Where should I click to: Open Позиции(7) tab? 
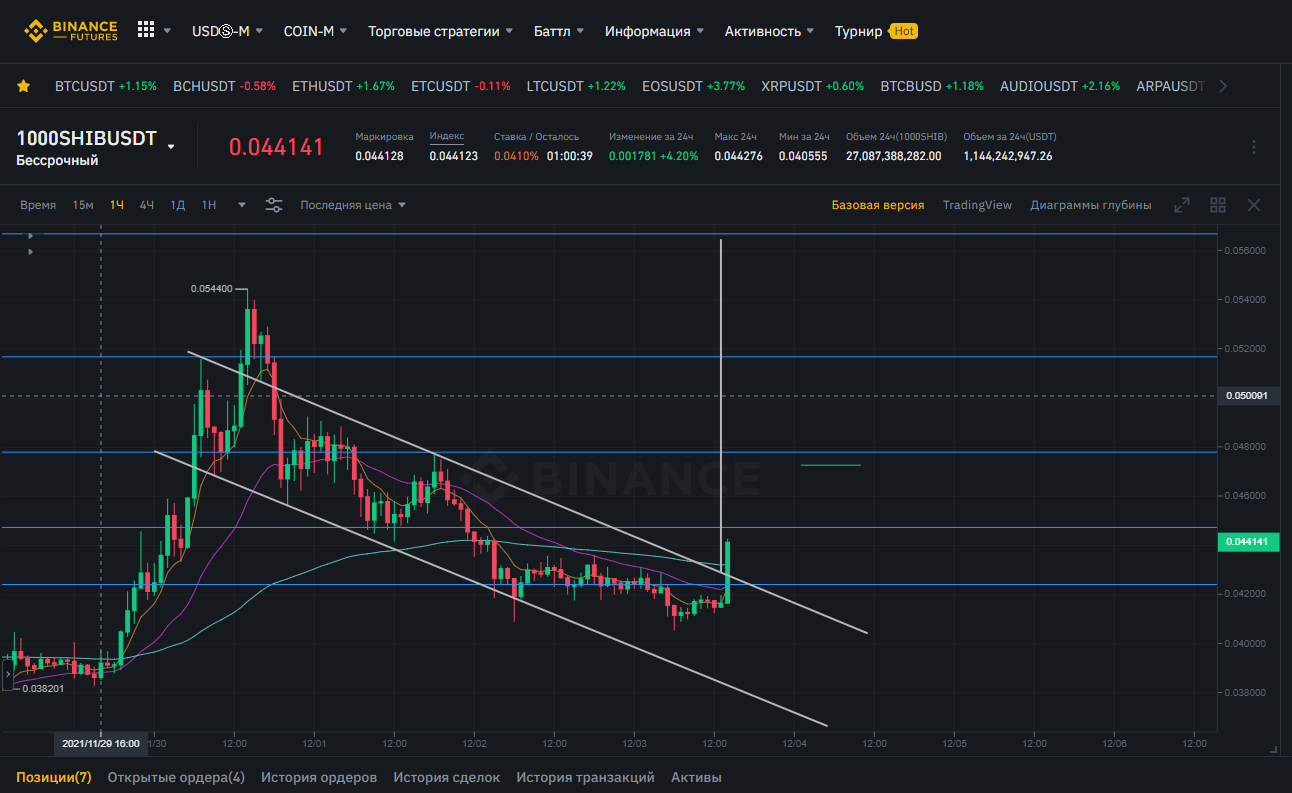(x=54, y=777)
